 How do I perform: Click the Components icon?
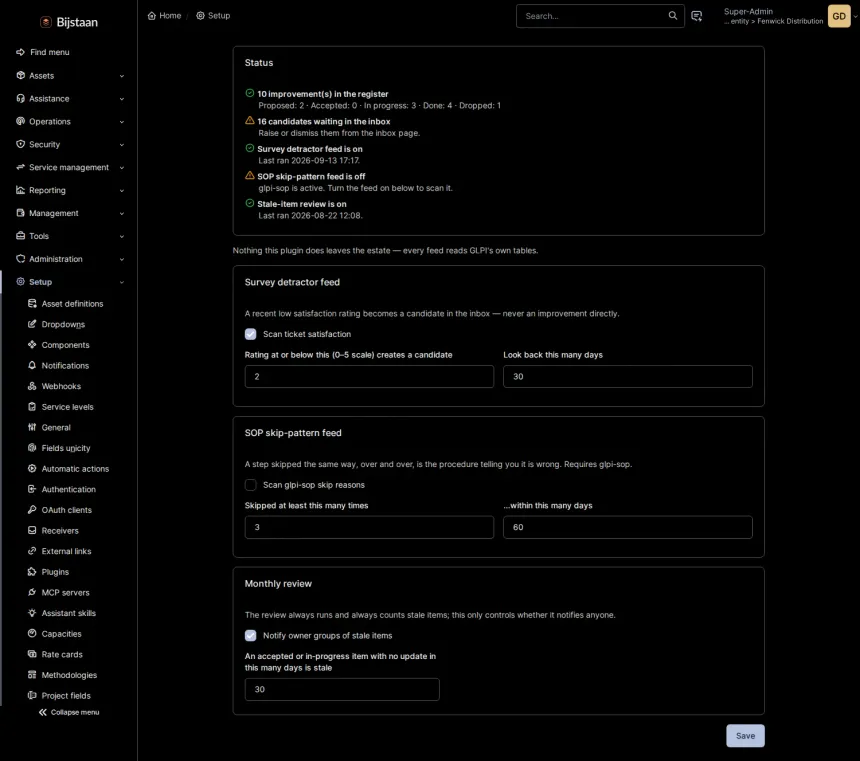click(32, 345)
